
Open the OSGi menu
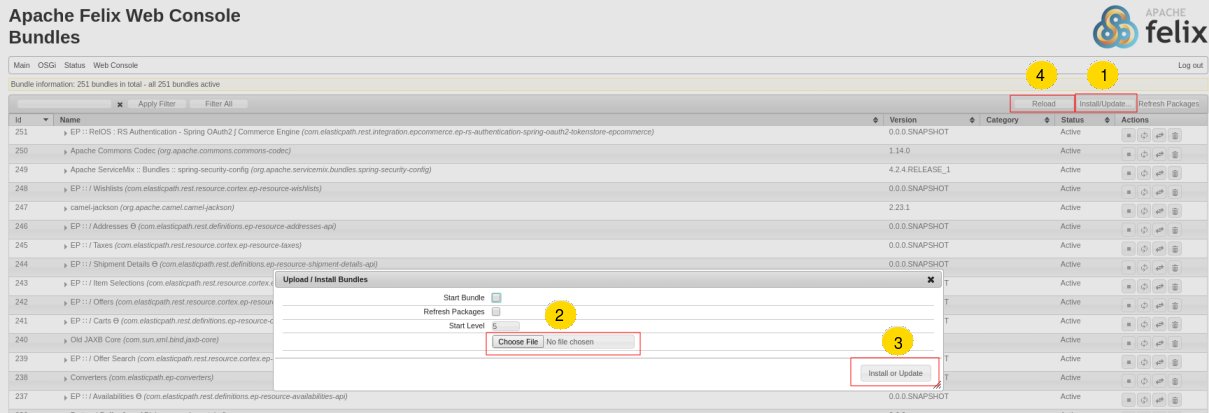coord(47,65)
